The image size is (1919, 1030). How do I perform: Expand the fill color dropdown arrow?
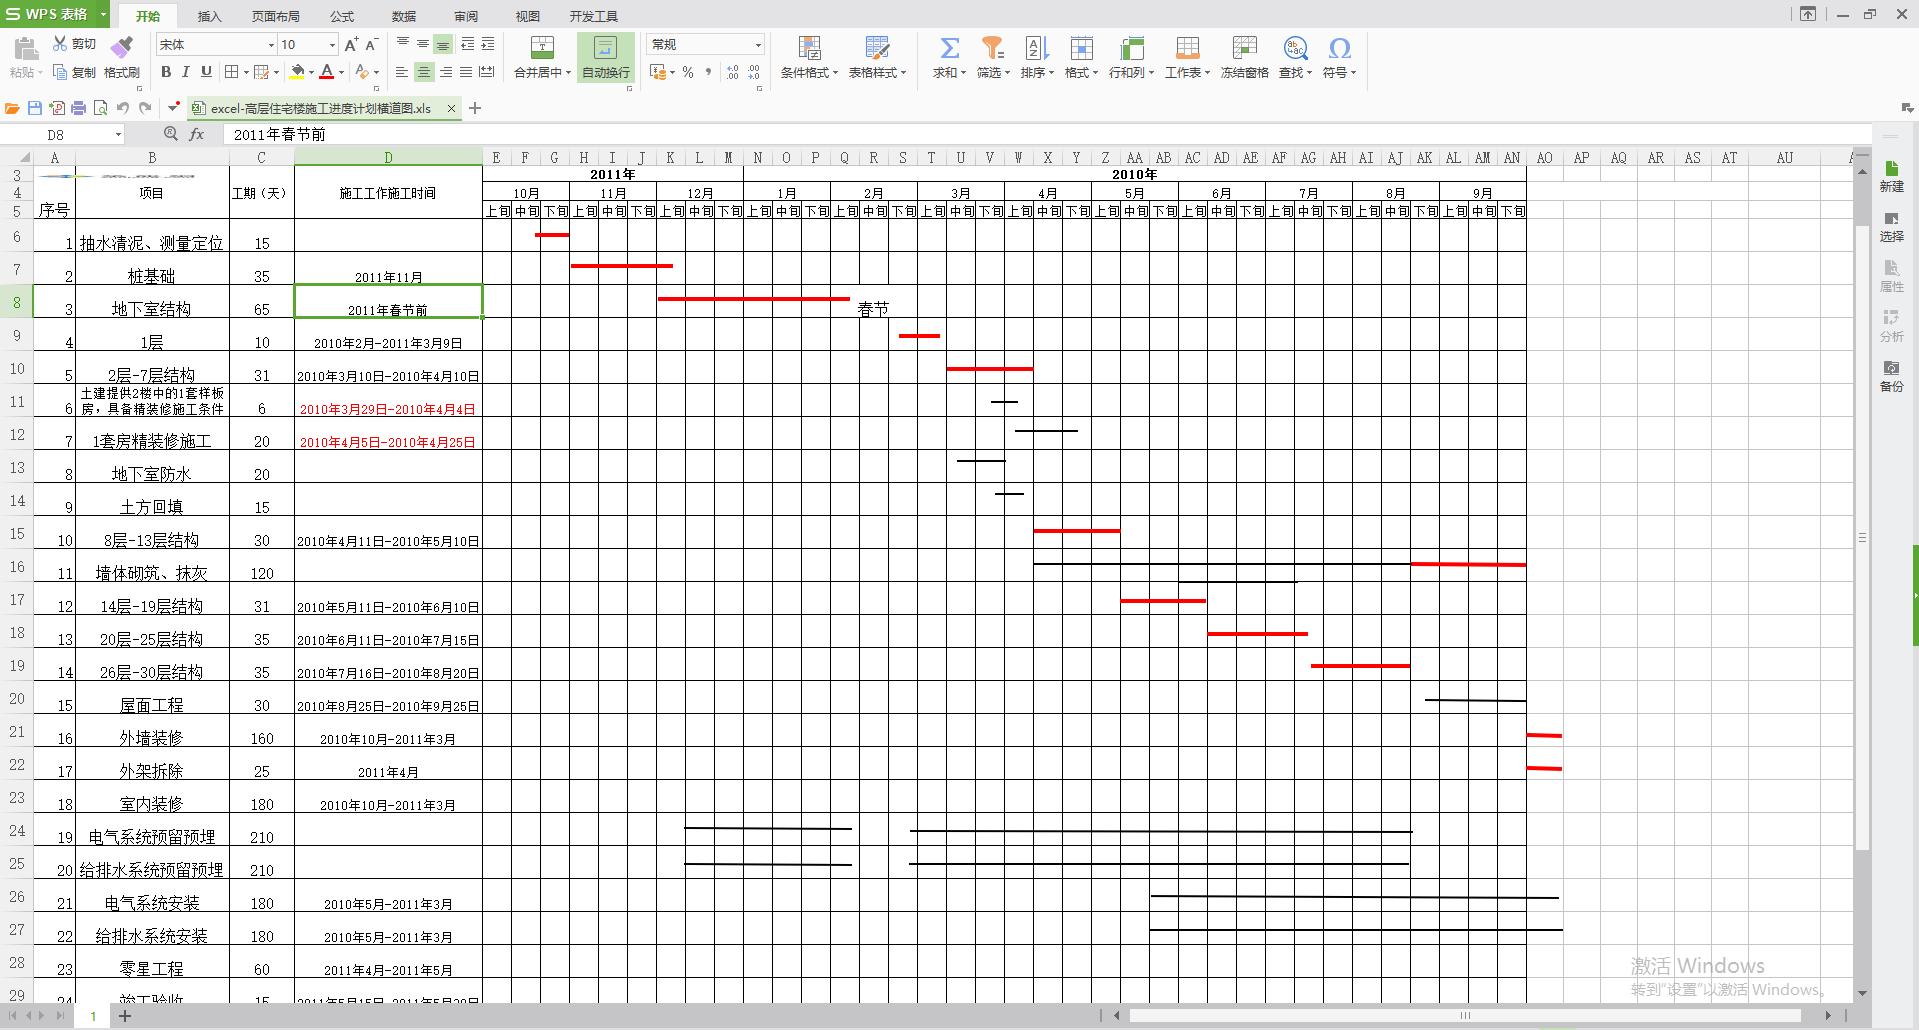[x=311, y=72]
